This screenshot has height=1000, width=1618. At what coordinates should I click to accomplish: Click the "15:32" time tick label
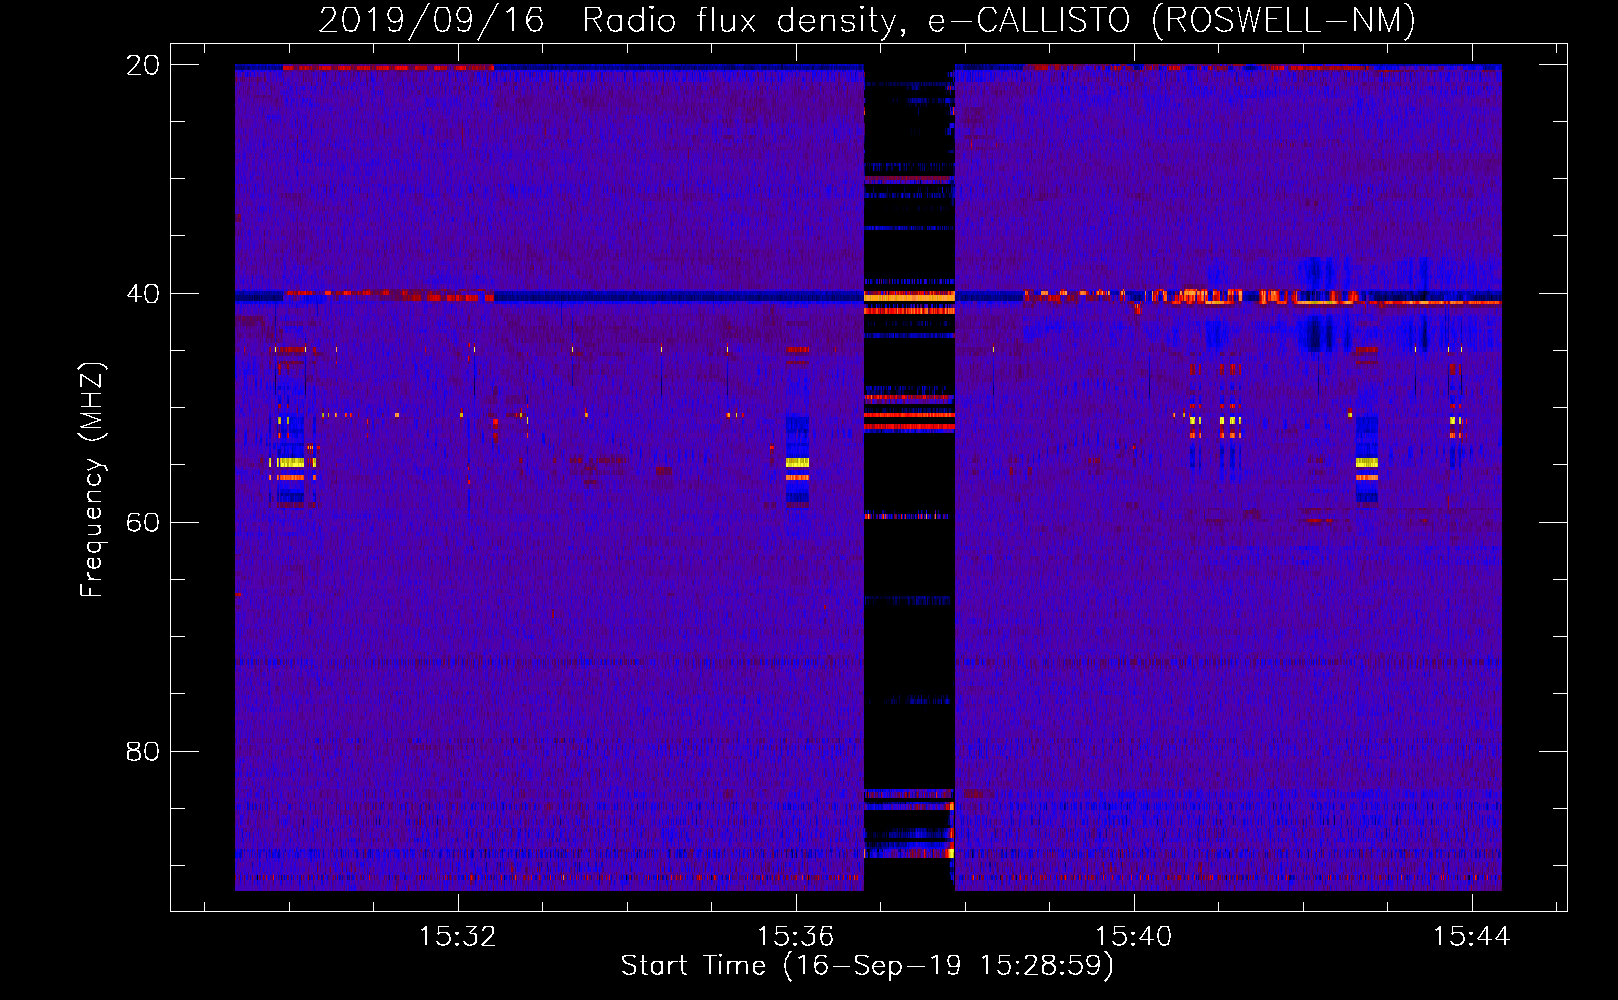(458, 937)
